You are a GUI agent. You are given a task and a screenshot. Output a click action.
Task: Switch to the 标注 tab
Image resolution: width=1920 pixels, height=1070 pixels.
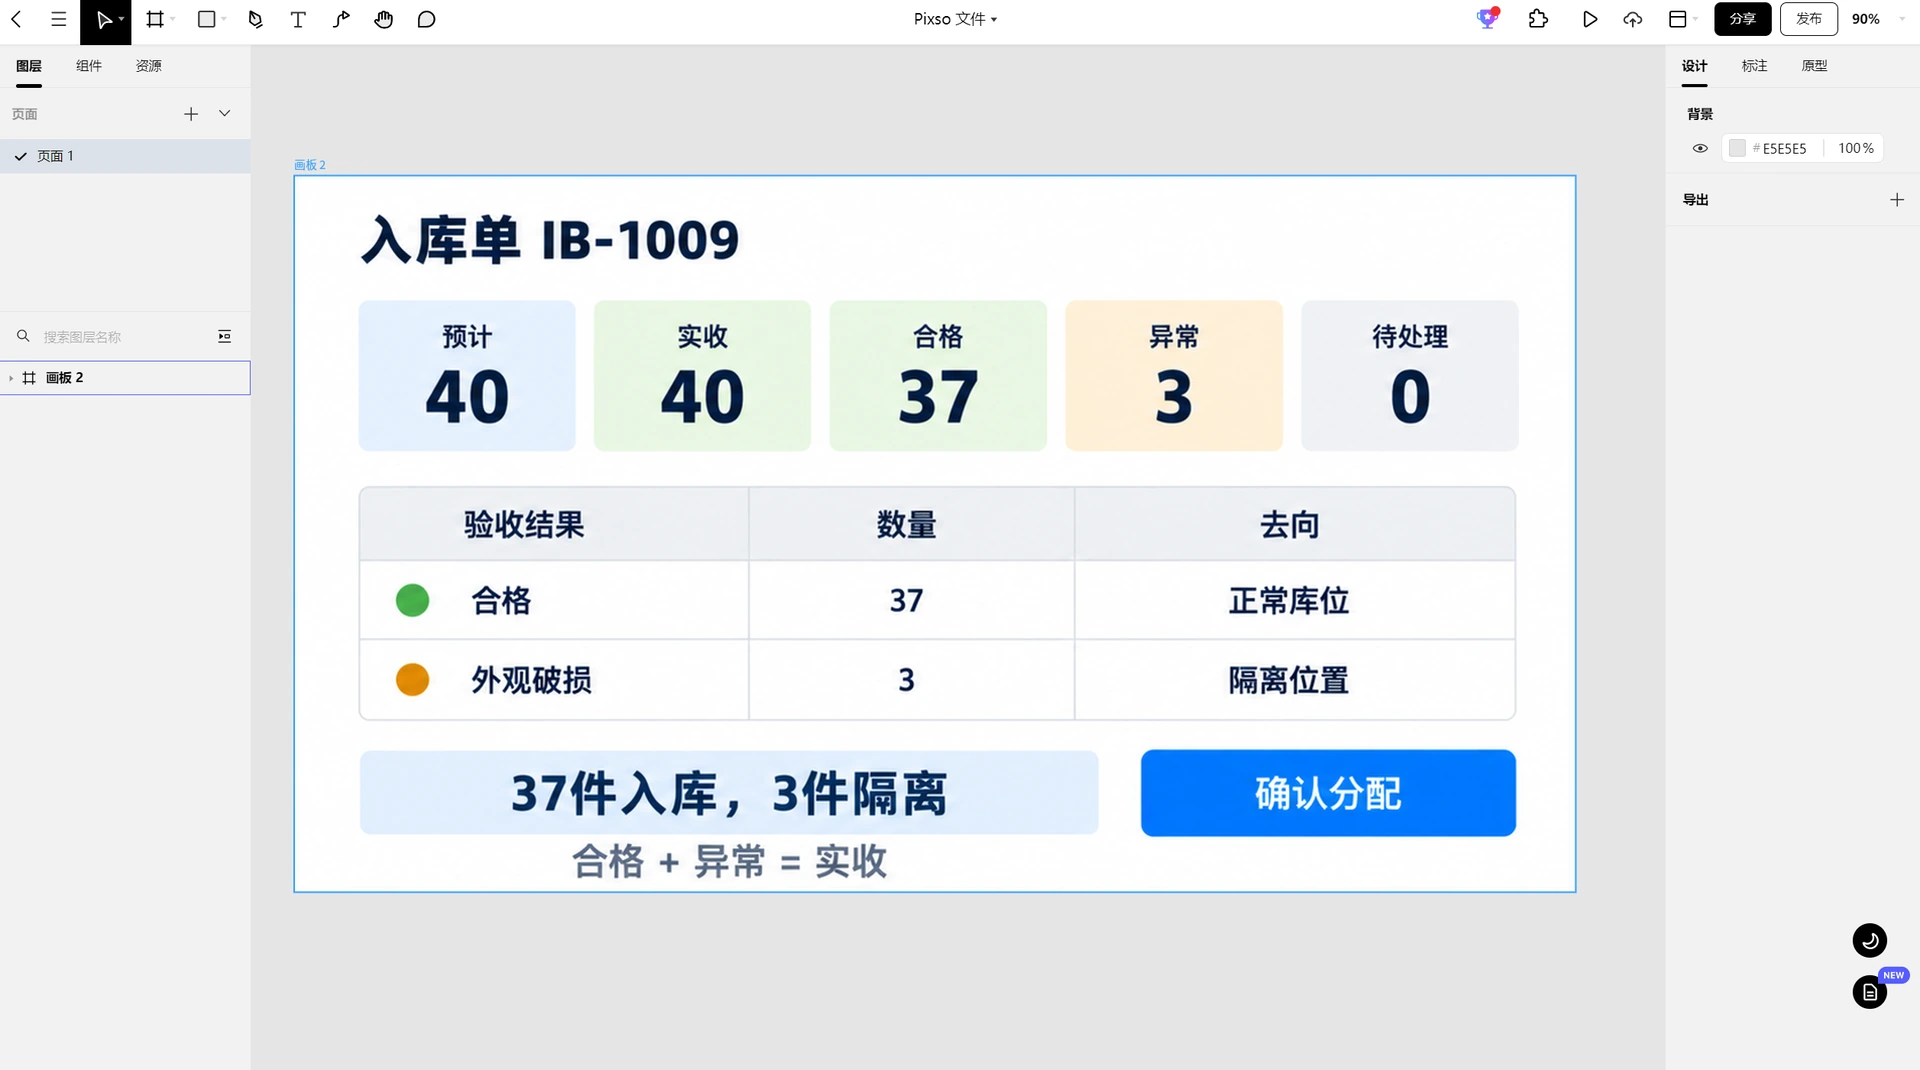point(1754,66)
